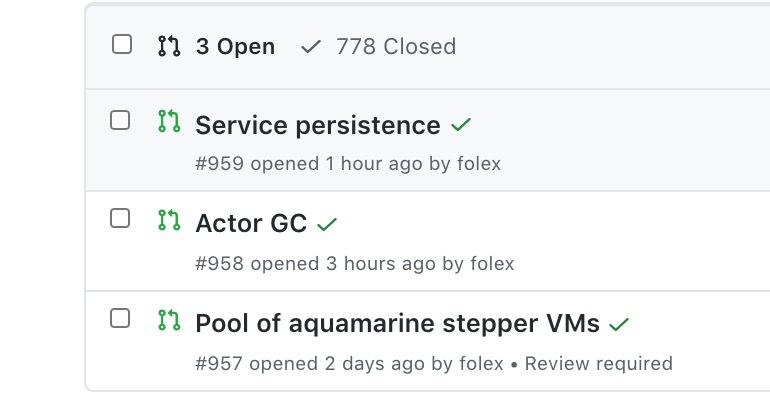Click author folex on pull request #959
This screenshot has height=406, width=770.
[x=479, y=163]
